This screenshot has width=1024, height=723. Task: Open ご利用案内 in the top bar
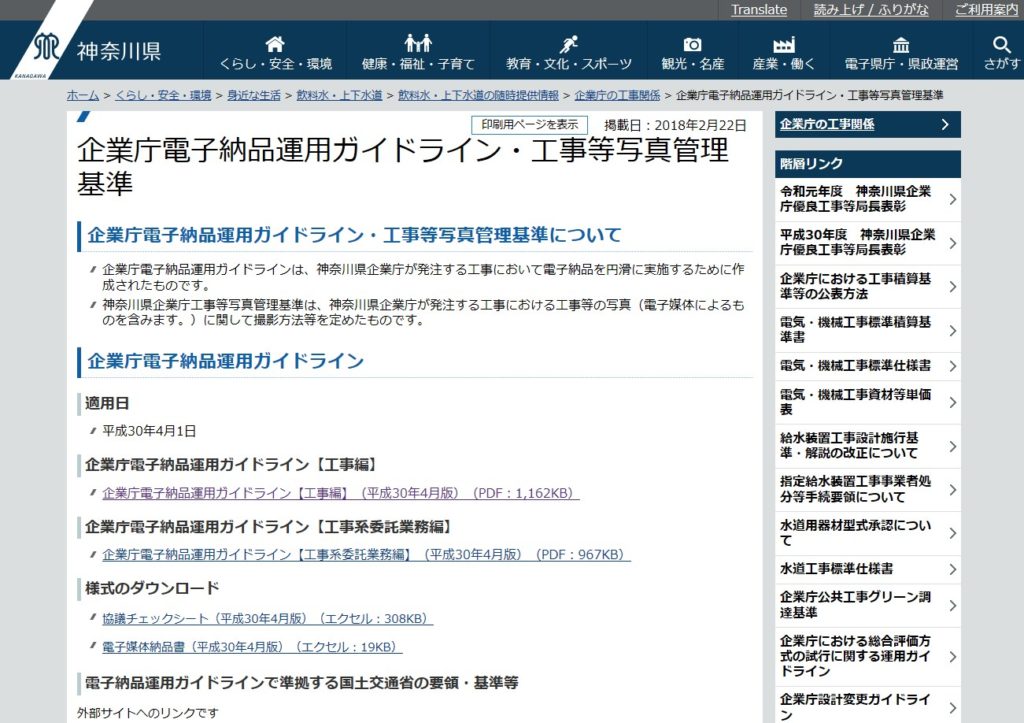[986, 10]
